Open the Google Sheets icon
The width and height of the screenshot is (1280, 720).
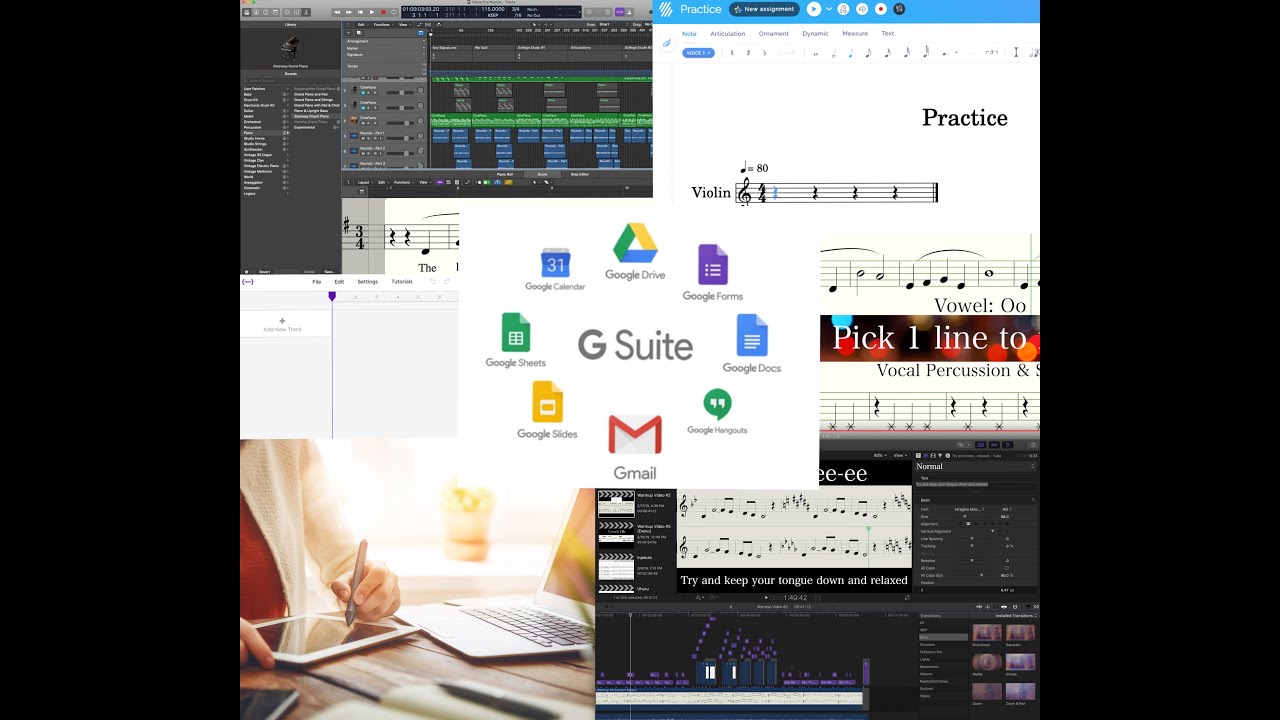pyautogui.click(x=516, y=332)
